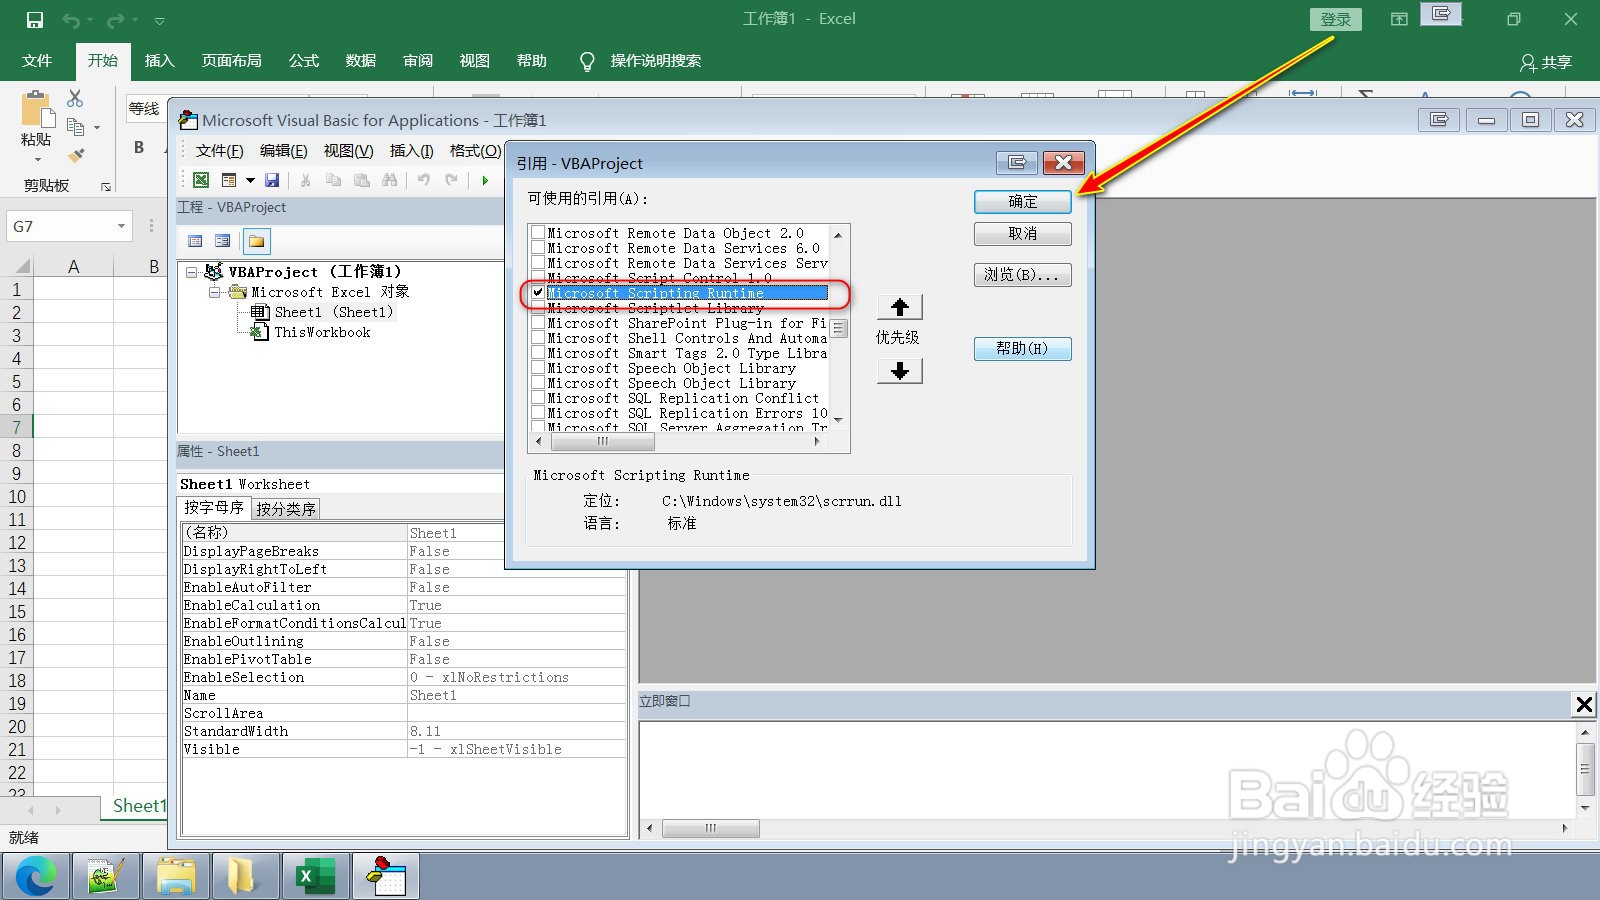Open Excel paste options dropdown arrow under 粘贴
1600x900 pixels.
(37, 159)
